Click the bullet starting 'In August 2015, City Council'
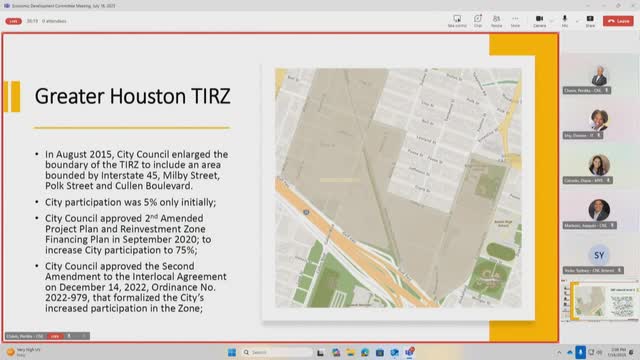Viewport: 640px width, 360px height. [x=136, y=170]
